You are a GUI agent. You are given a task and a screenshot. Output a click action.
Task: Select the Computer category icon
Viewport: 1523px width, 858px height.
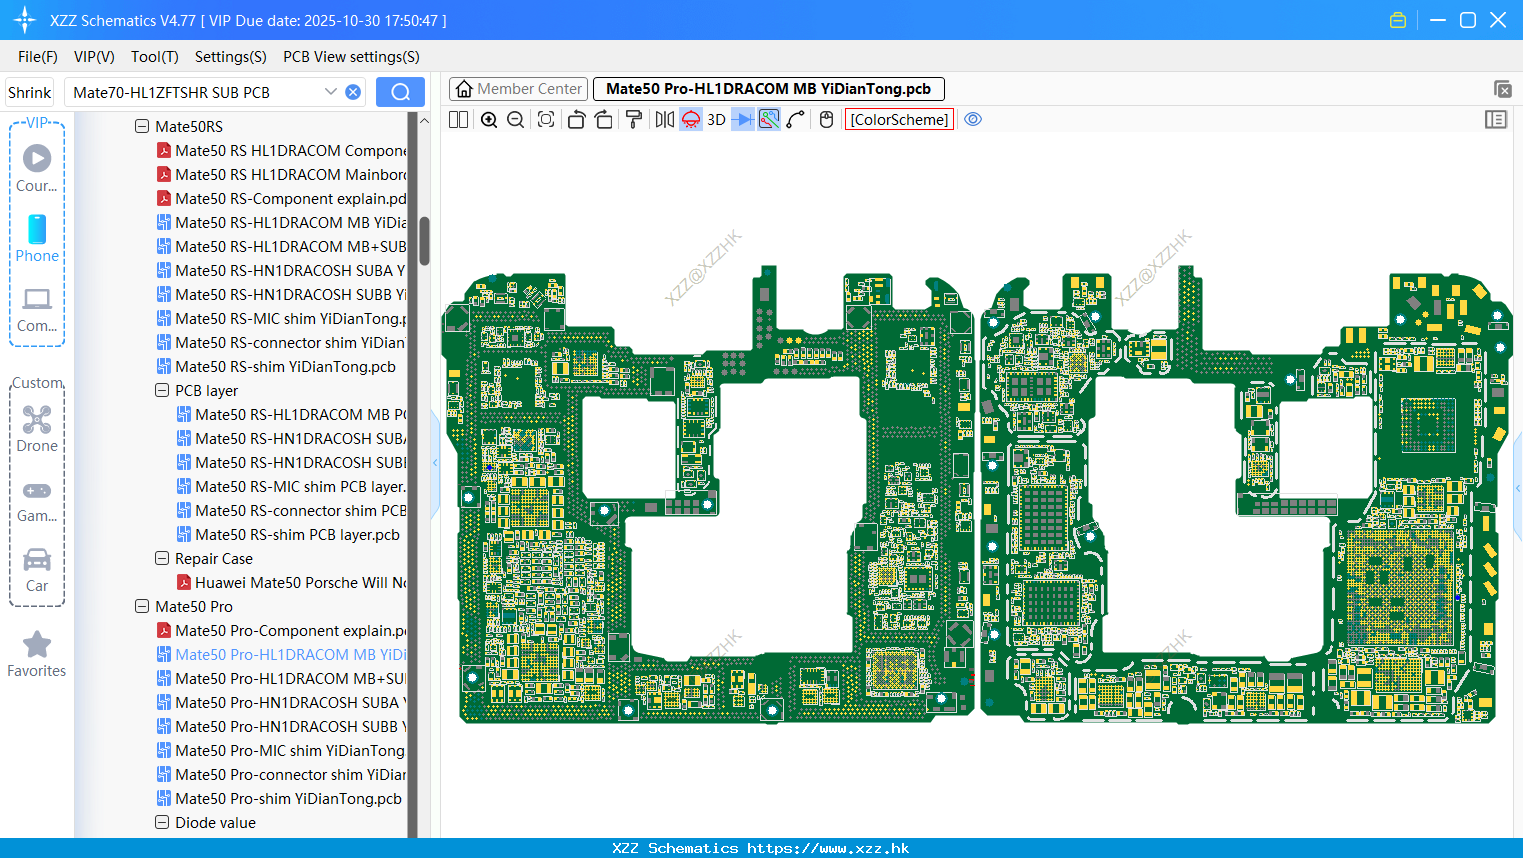pos(37,309)
